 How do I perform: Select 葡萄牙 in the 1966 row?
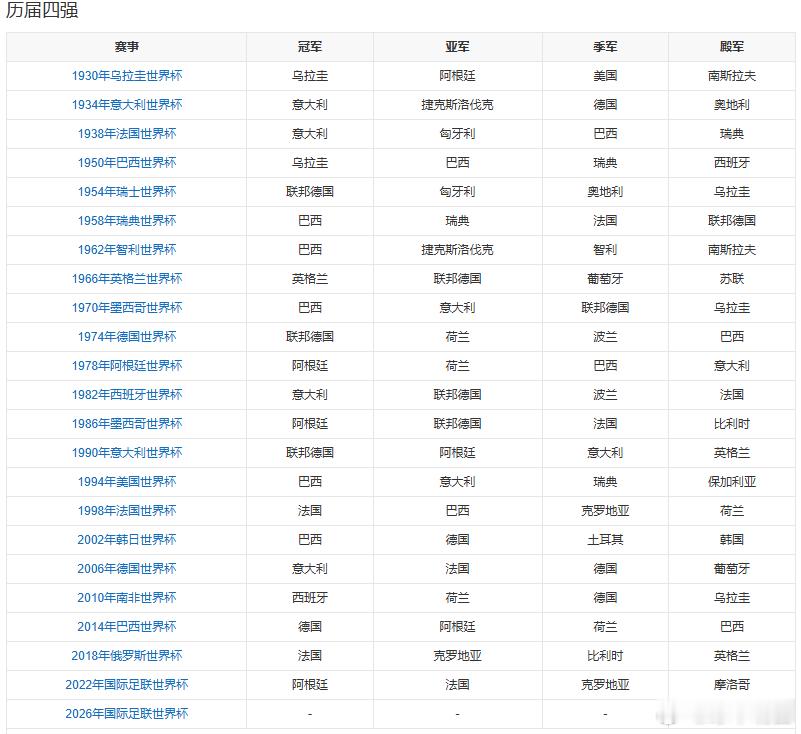[x=605, y=279]
